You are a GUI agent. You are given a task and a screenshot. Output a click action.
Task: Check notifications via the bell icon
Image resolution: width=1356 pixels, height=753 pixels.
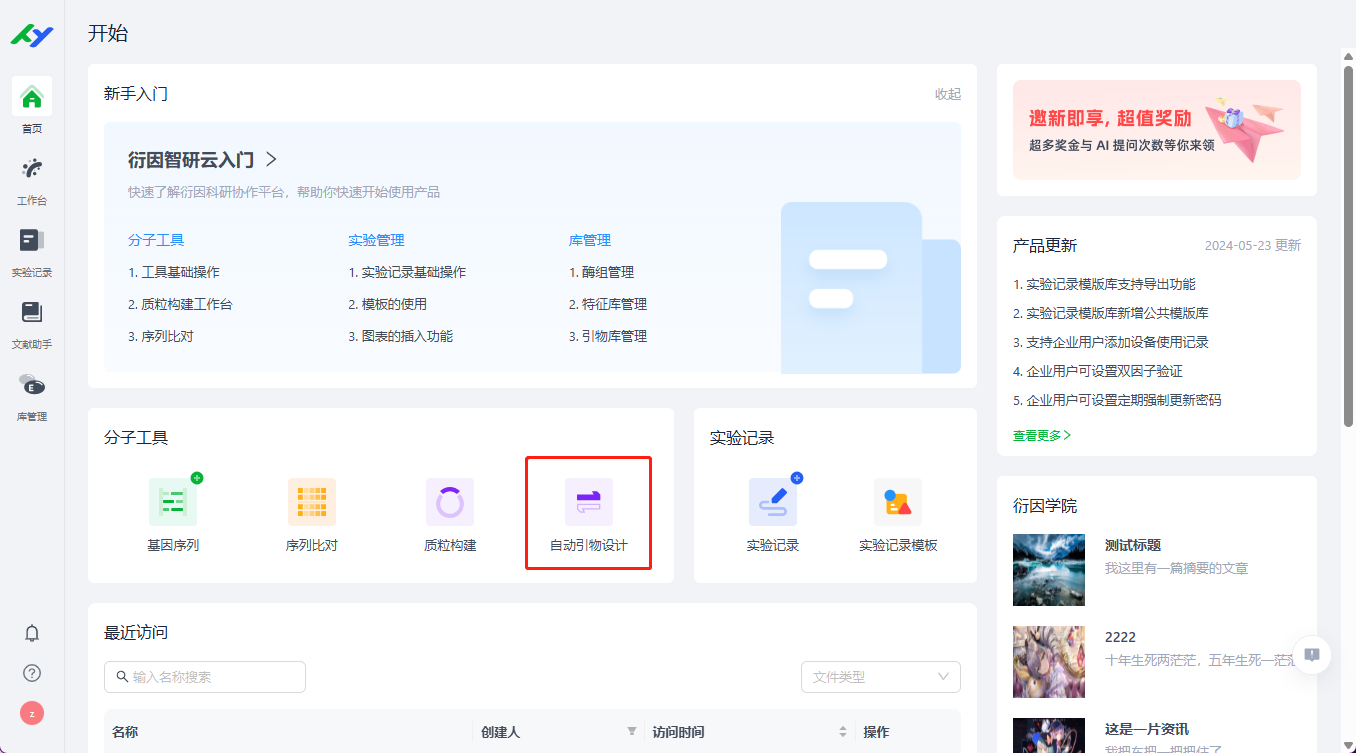[31, 633]
